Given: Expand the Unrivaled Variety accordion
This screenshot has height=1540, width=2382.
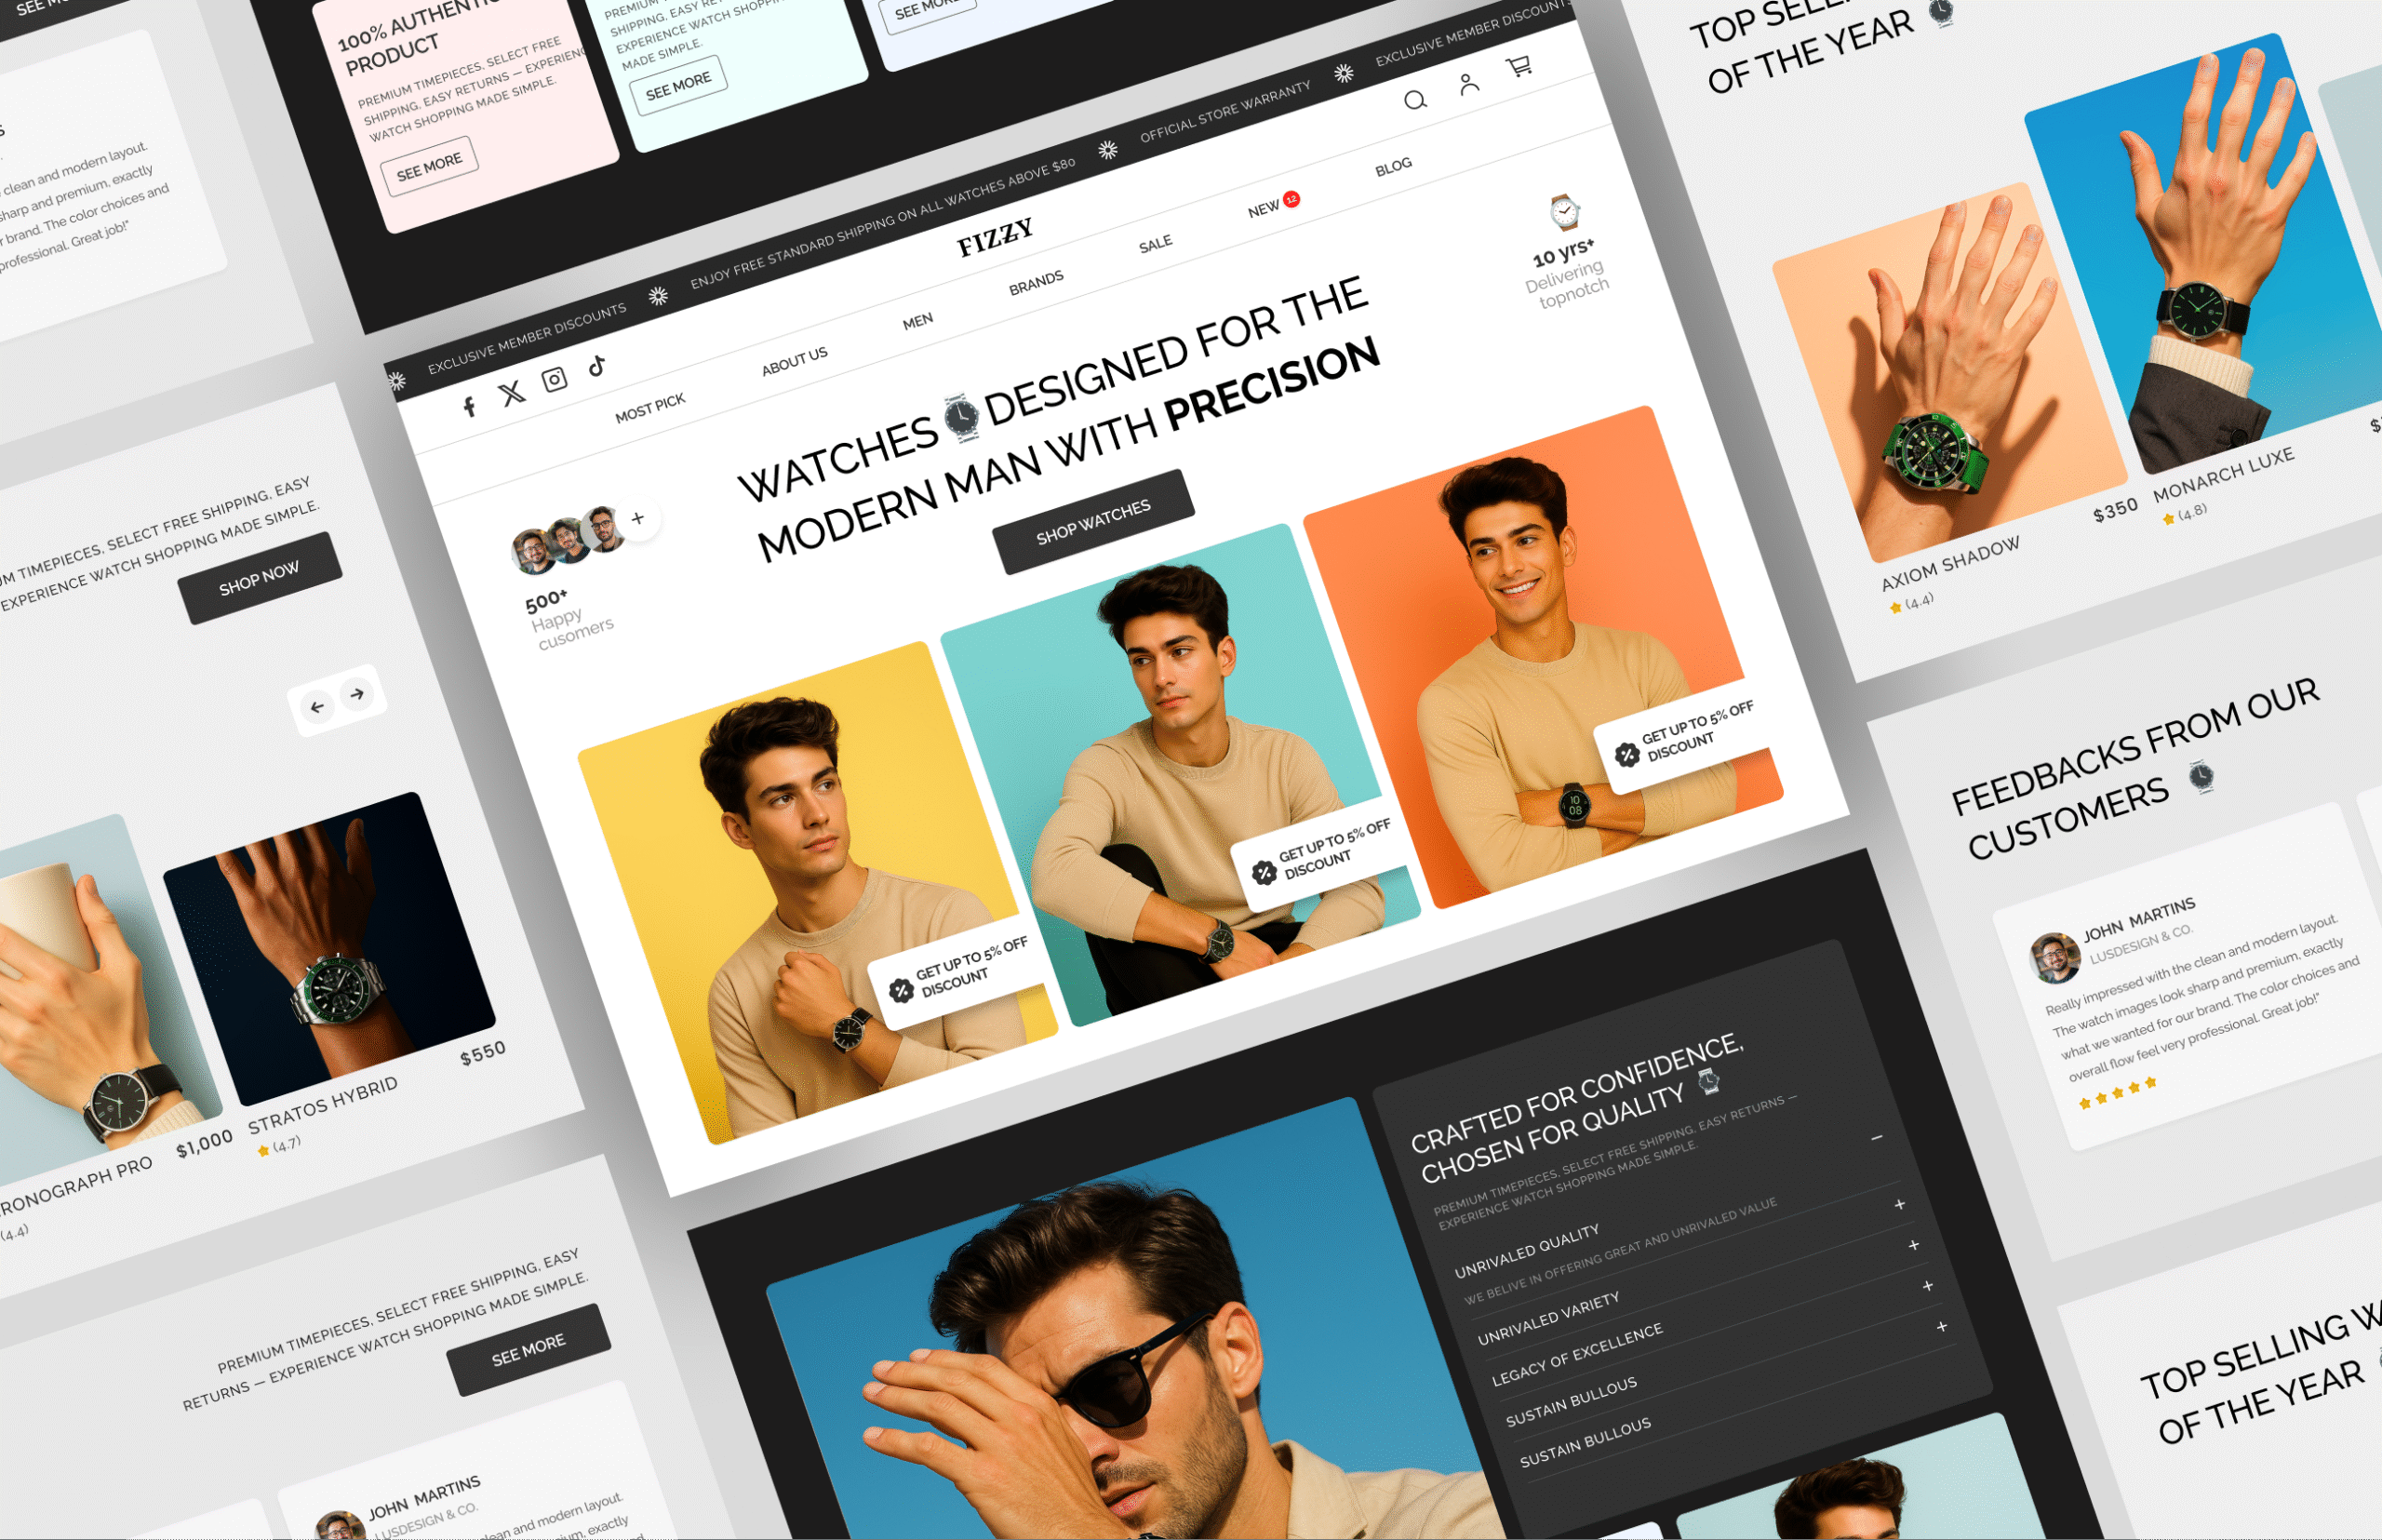Looking at the screenshot, I should click(1913, 1246).
